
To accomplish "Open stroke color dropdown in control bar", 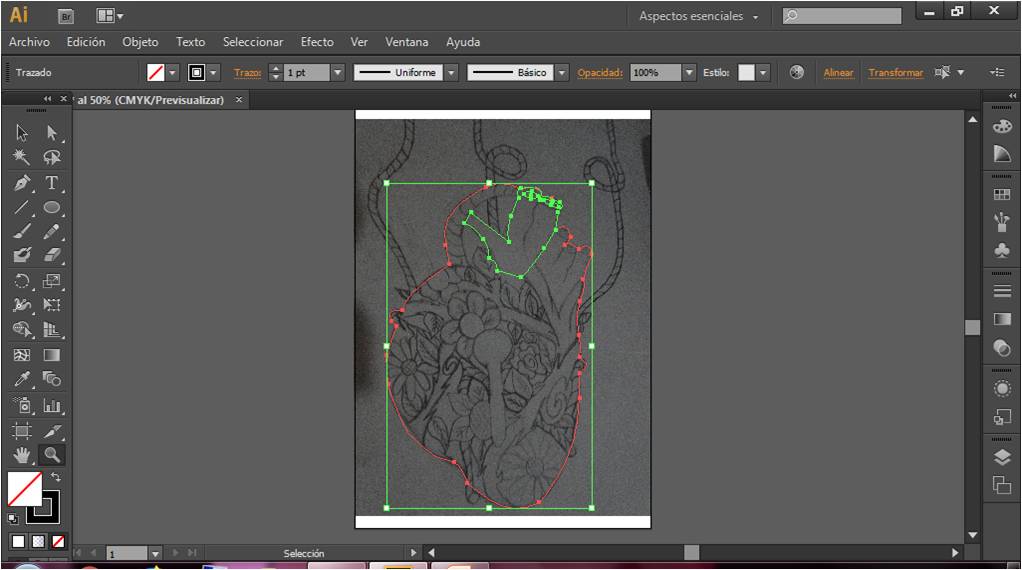I will pos(213,72).
